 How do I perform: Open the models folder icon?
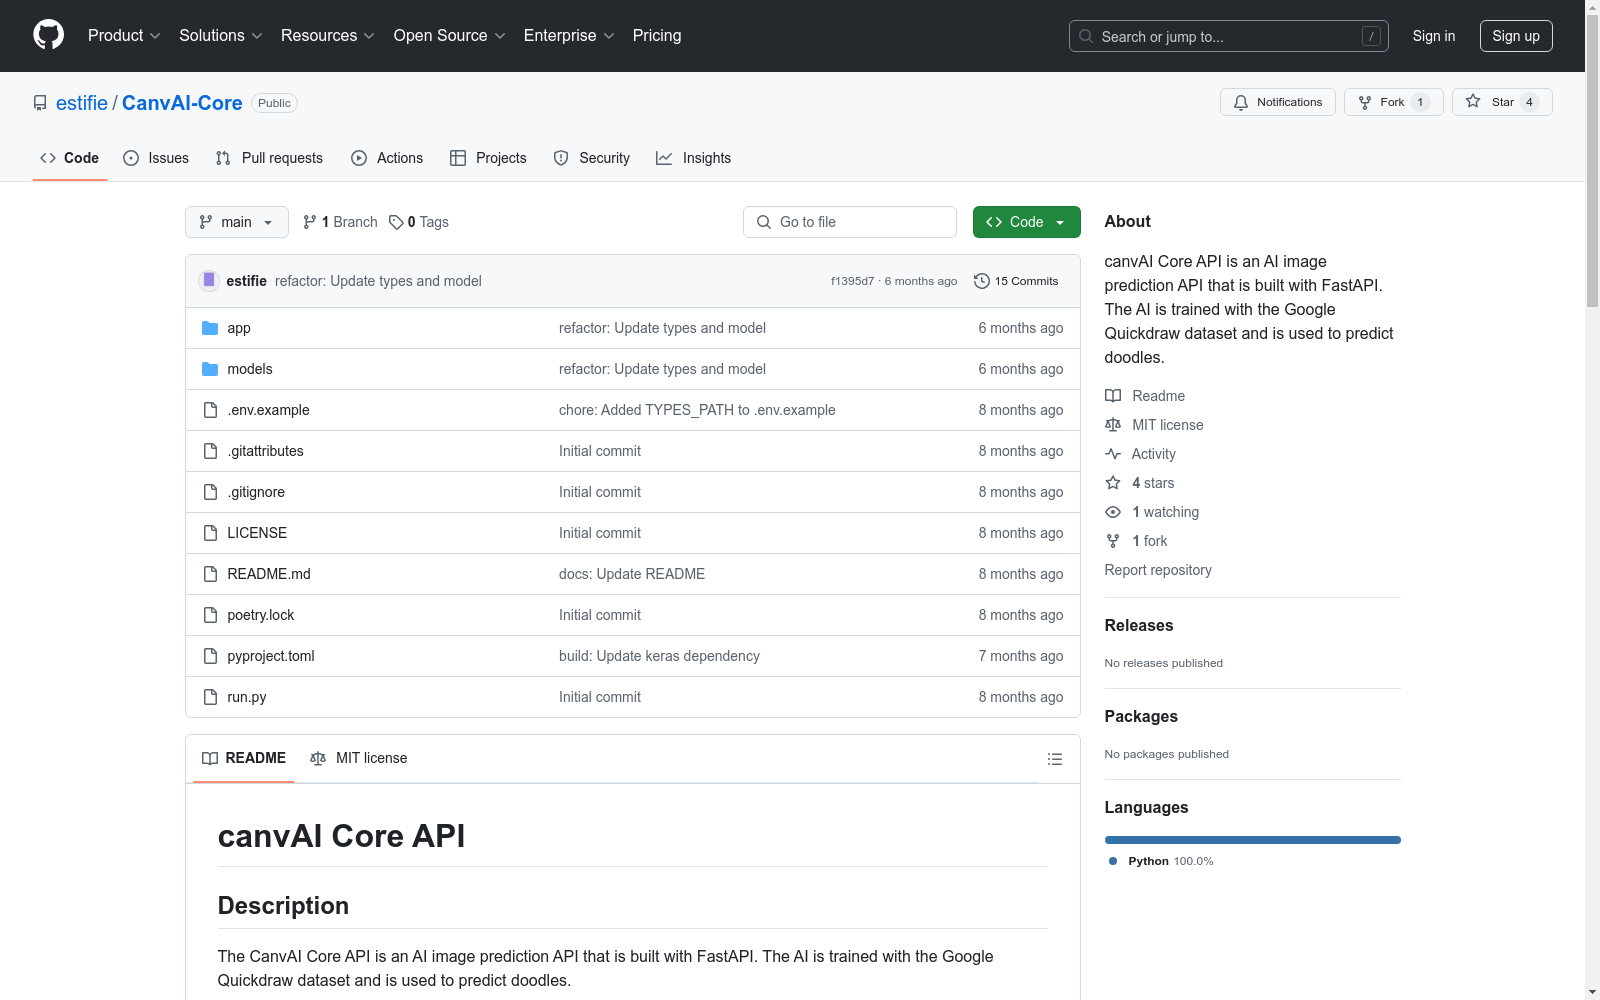tap(210, 369)
